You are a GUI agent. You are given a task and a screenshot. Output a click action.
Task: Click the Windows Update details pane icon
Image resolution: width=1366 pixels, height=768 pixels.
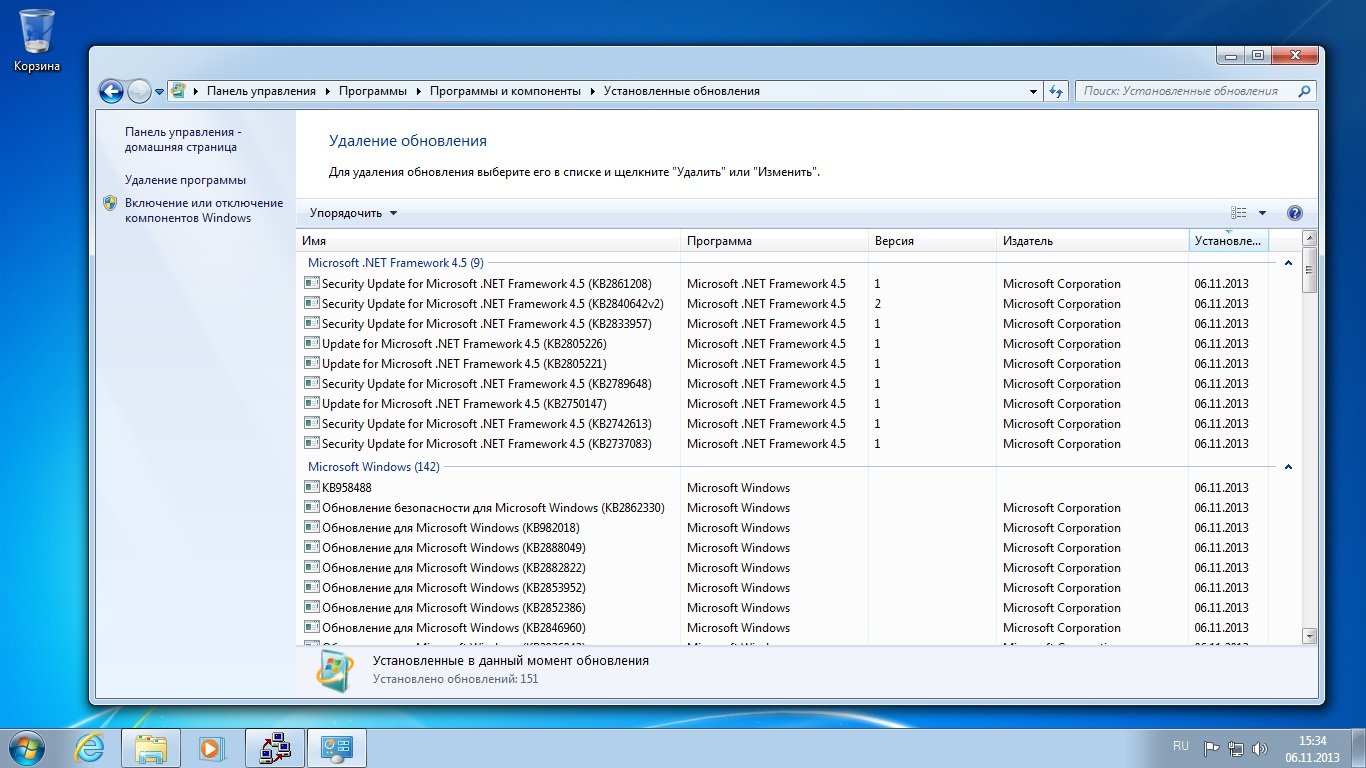click(334, 670)
